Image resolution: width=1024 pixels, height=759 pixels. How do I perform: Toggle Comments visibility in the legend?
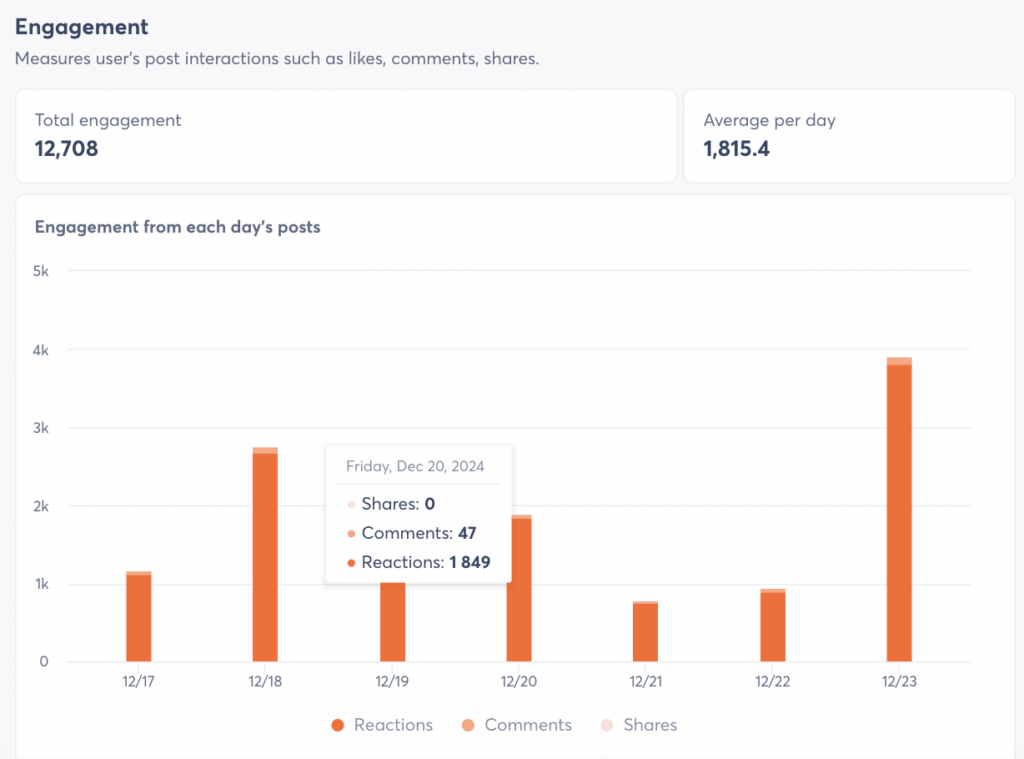coord(516,724)
